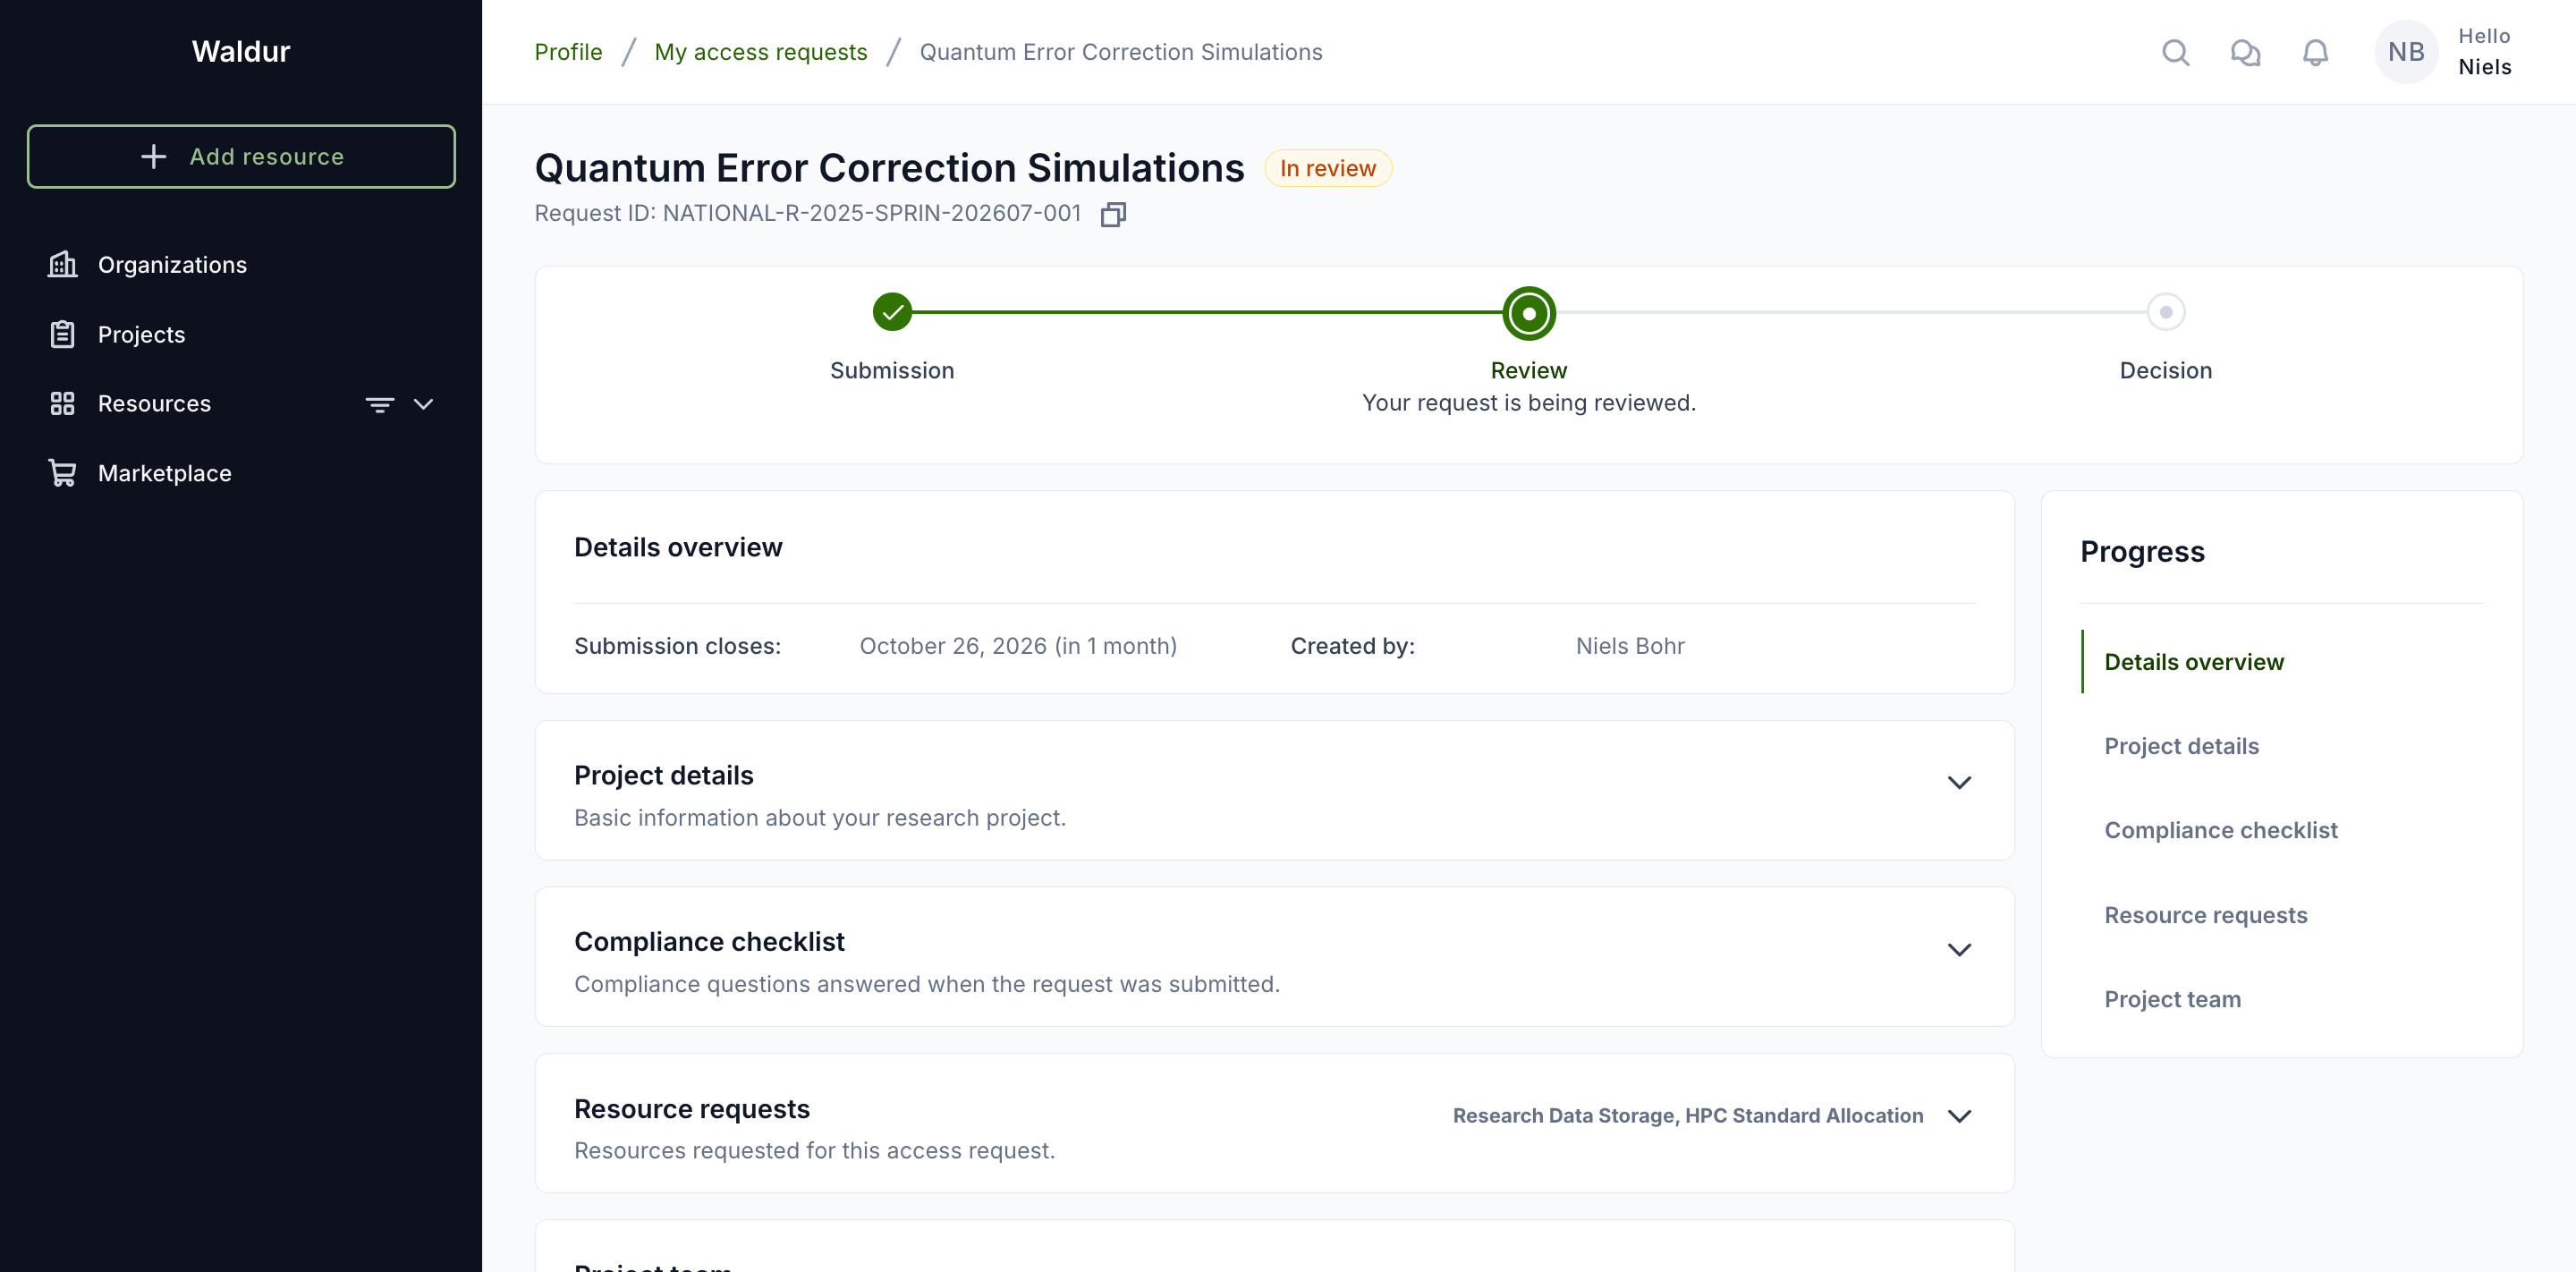
Task: Copy the Request ID to clipboard
Action: pyautogui.click(x=1113, y=214)
